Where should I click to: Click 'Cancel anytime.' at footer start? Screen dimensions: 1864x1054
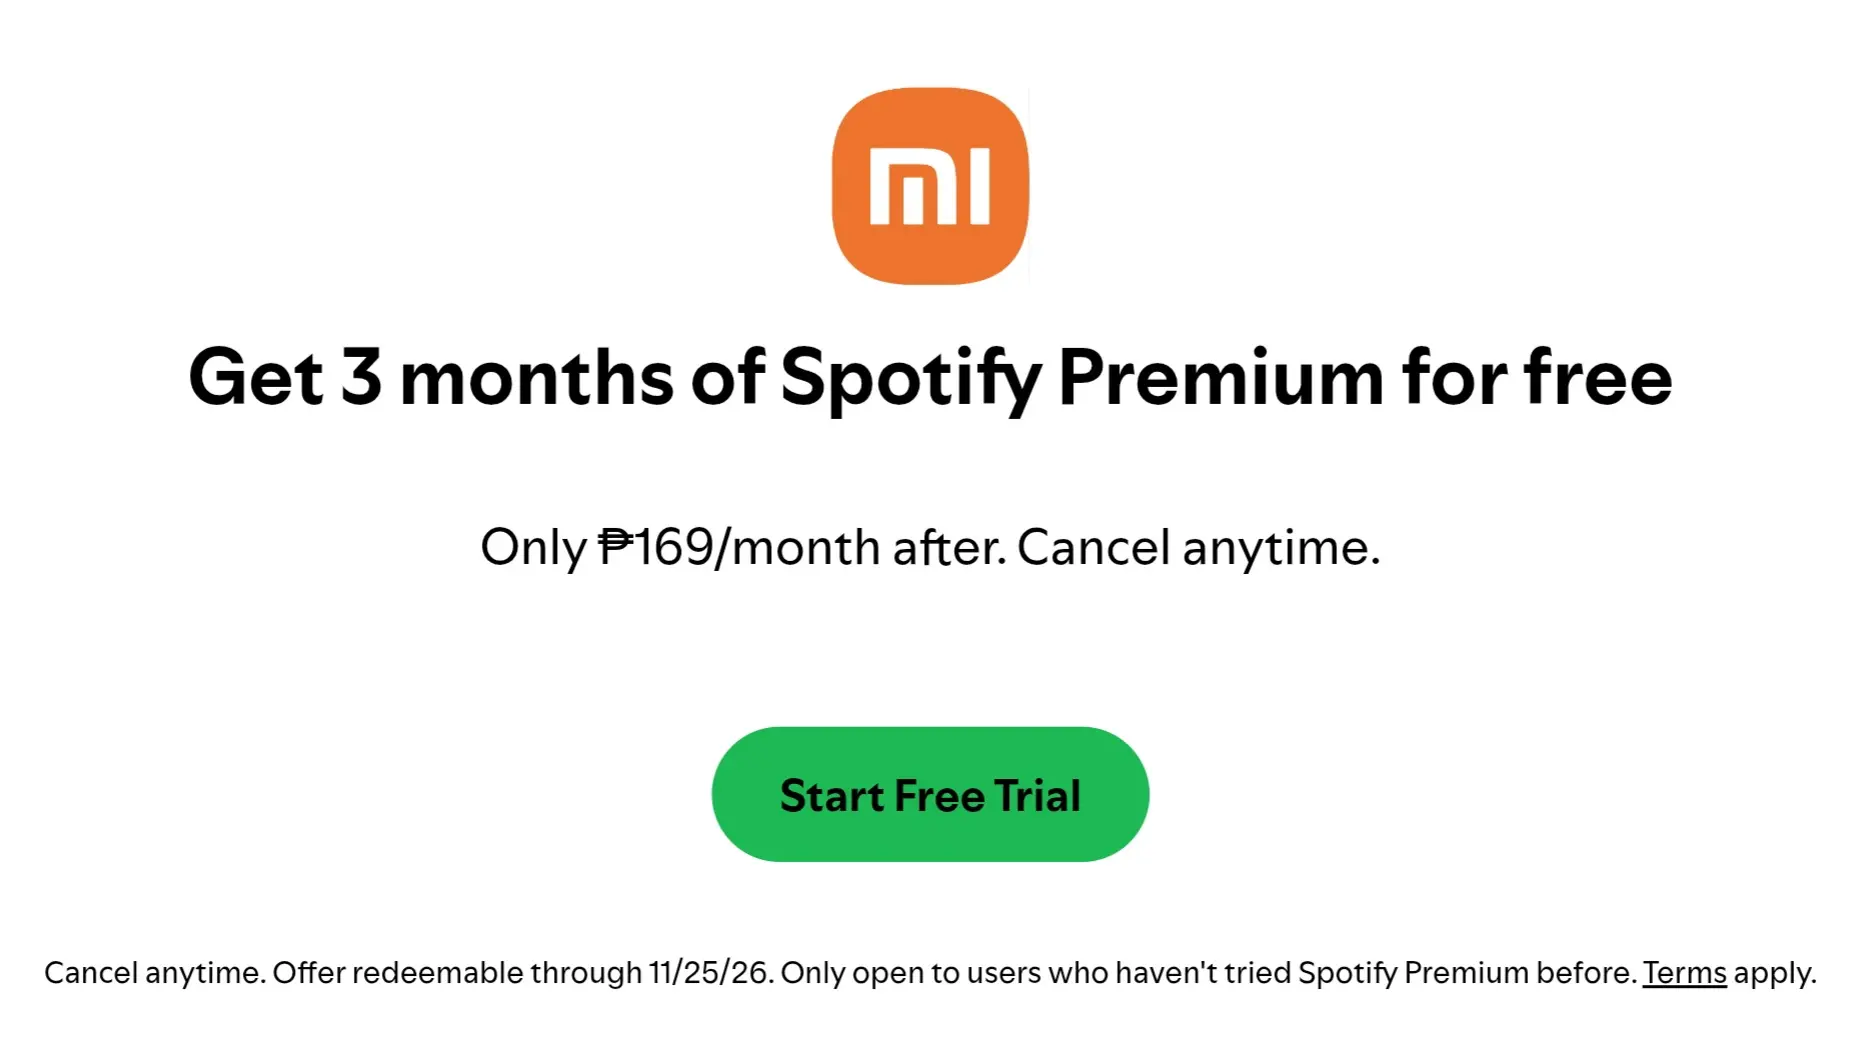pos(155,973)
